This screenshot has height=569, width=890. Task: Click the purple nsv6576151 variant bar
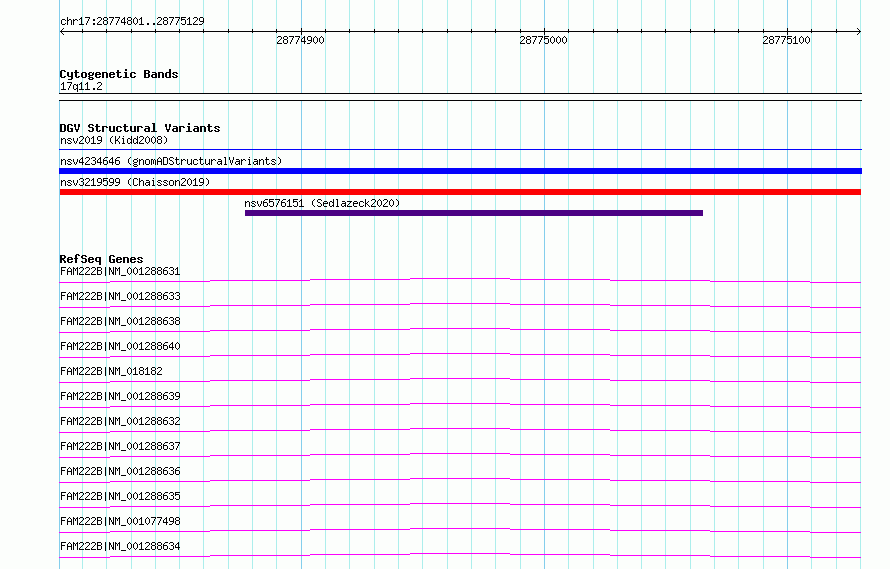474,213
